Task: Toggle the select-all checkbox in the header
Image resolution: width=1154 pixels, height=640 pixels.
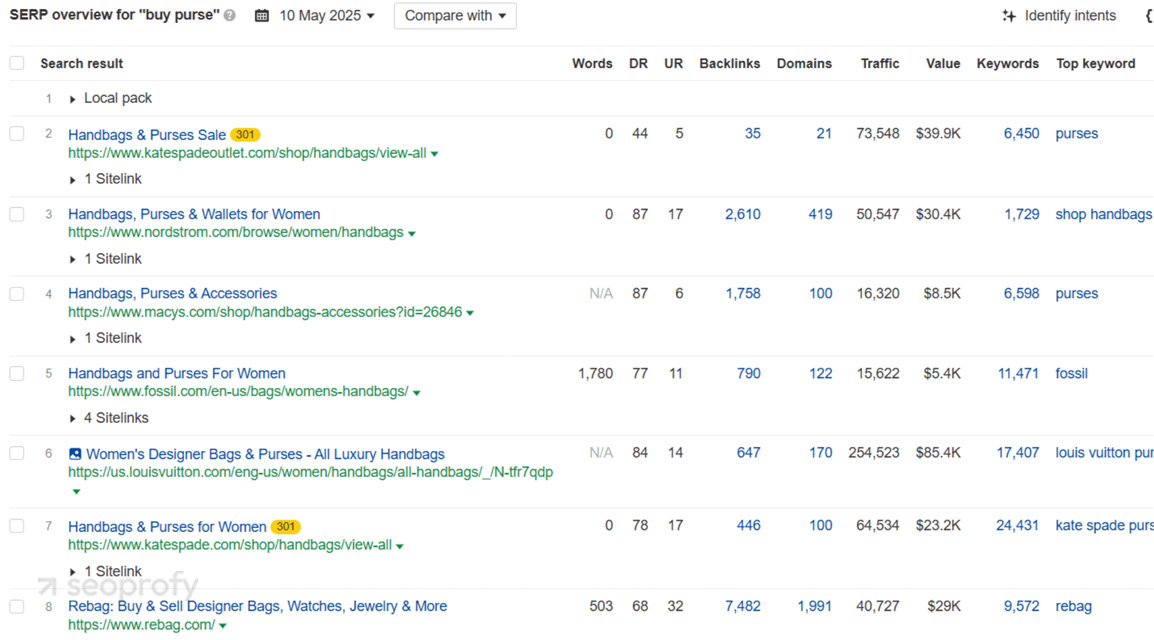Action: coord(17,63)
